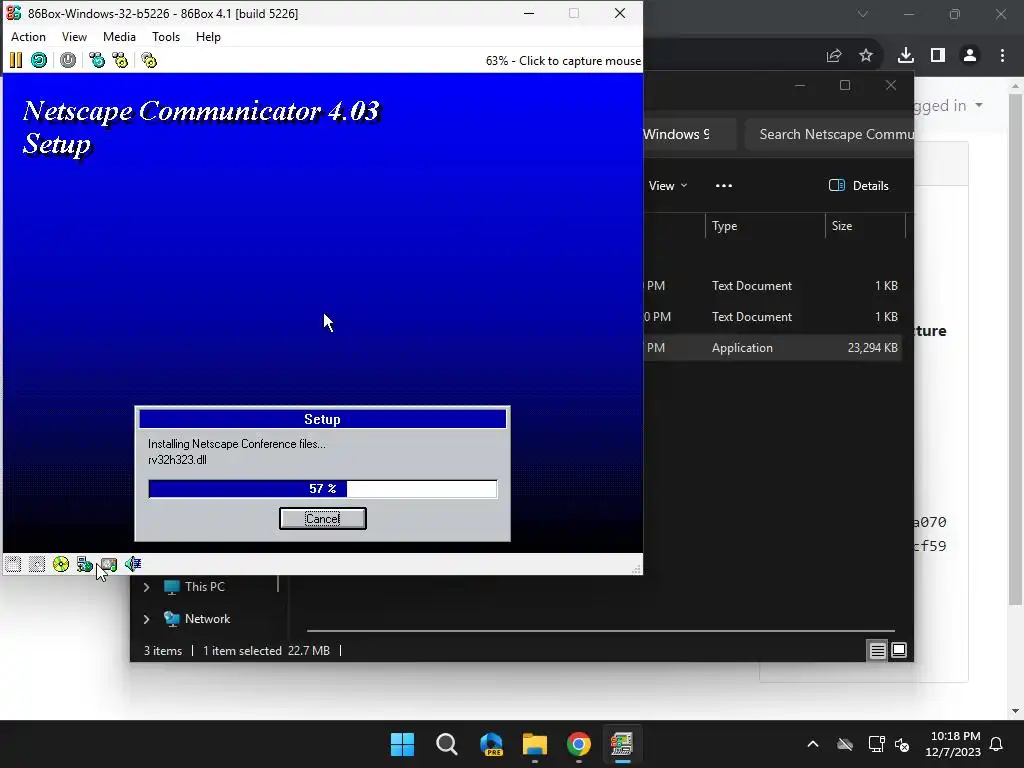Switch File Explorer to details list view

click(x=878, y=650)
